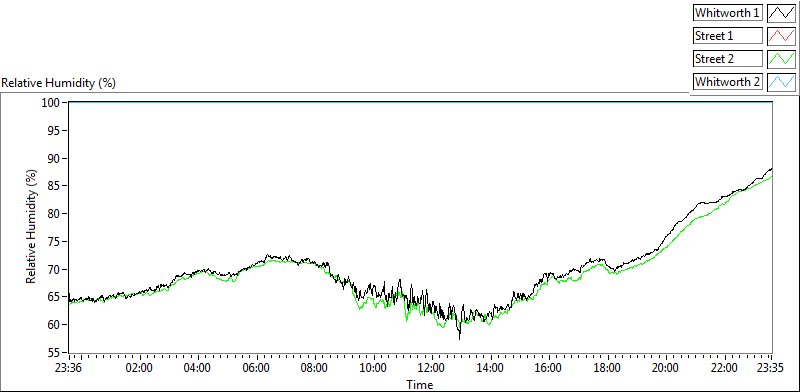Select the Whitworth 2 legend label
The width and height of the screenshot is (800, 392).
tap(728, 82)
